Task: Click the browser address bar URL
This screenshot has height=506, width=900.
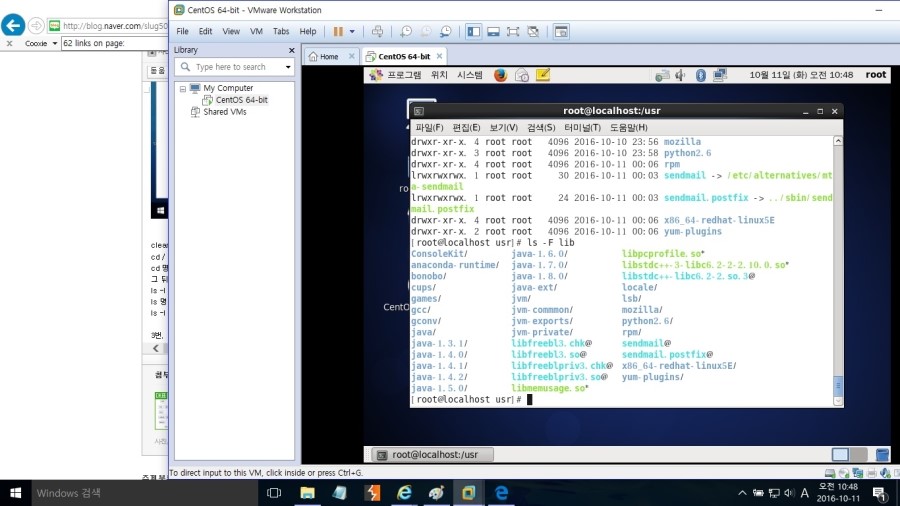Action: [114, 26]
